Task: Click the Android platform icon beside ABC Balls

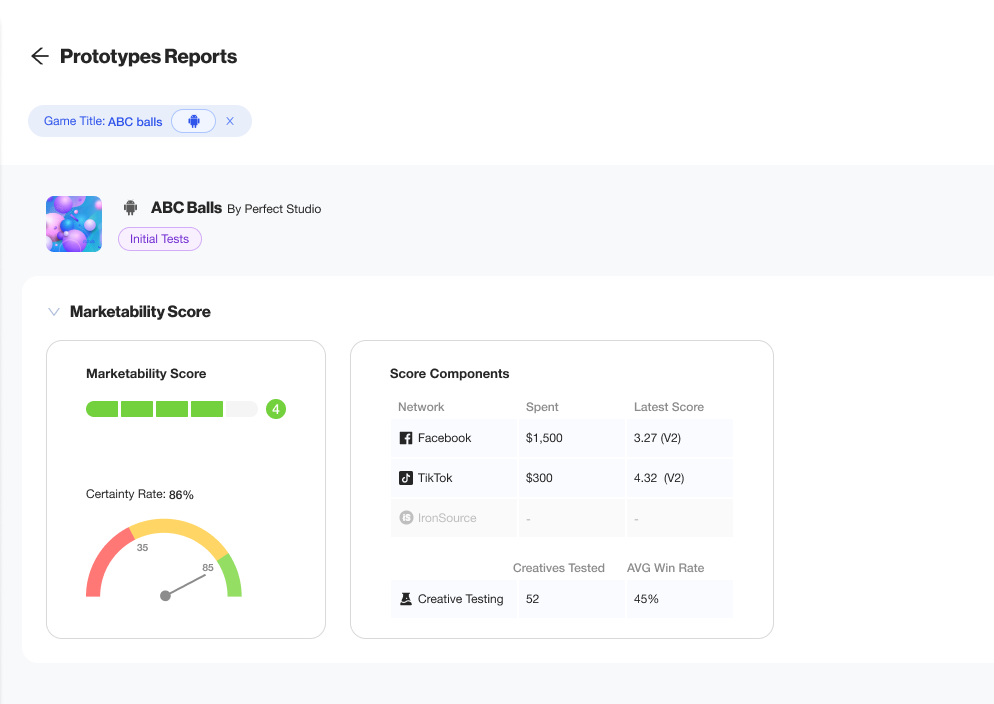Action: point(130,208)
